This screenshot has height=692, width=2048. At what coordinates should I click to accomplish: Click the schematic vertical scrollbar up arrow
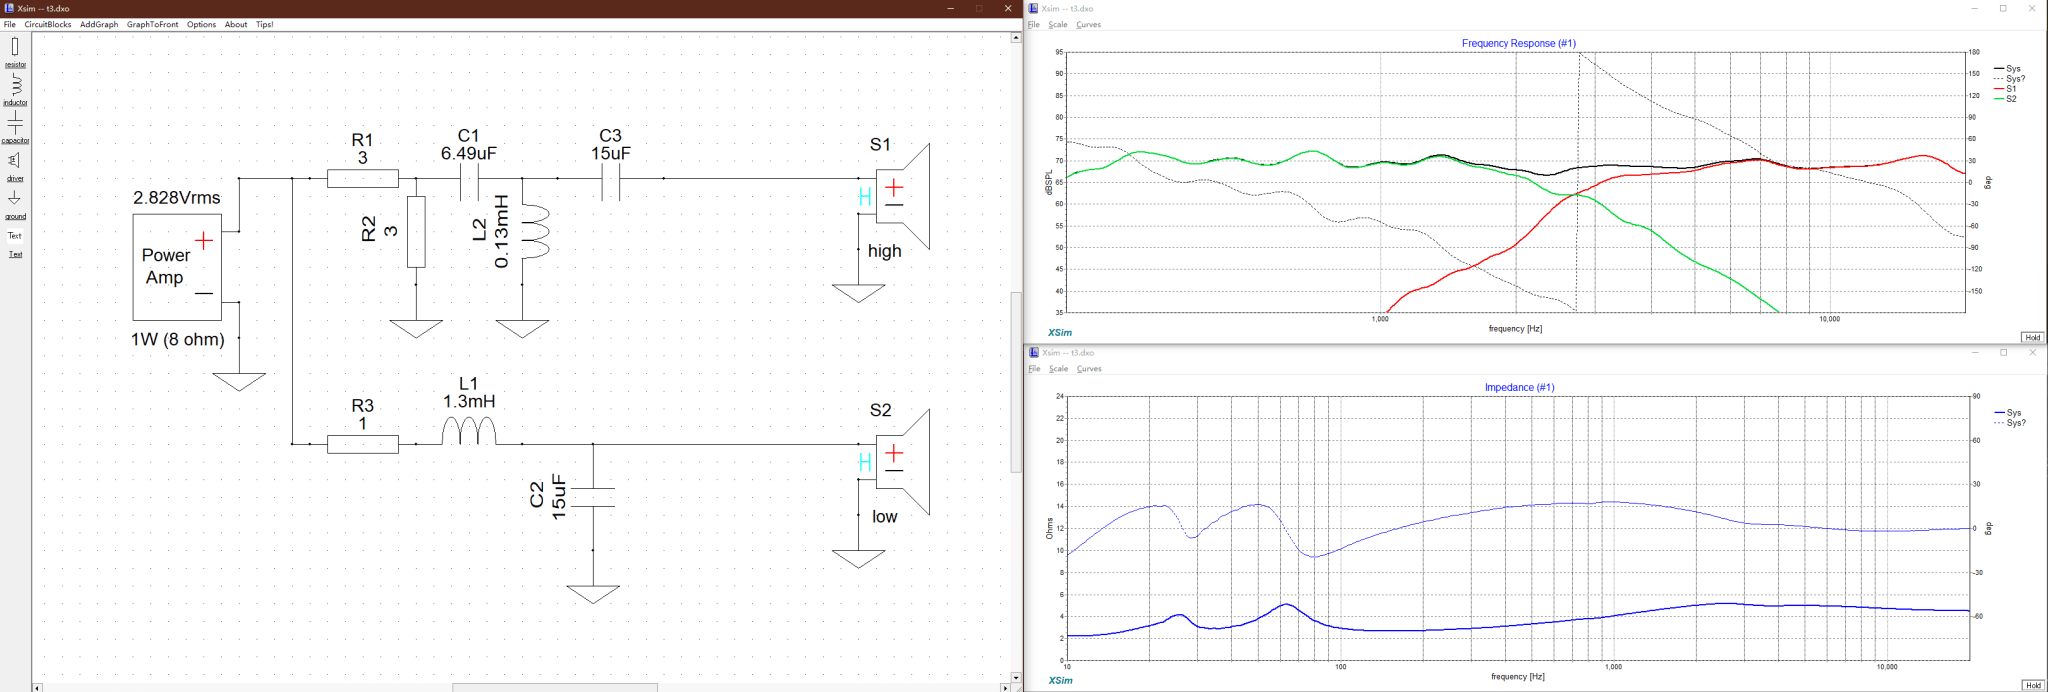1016,37
